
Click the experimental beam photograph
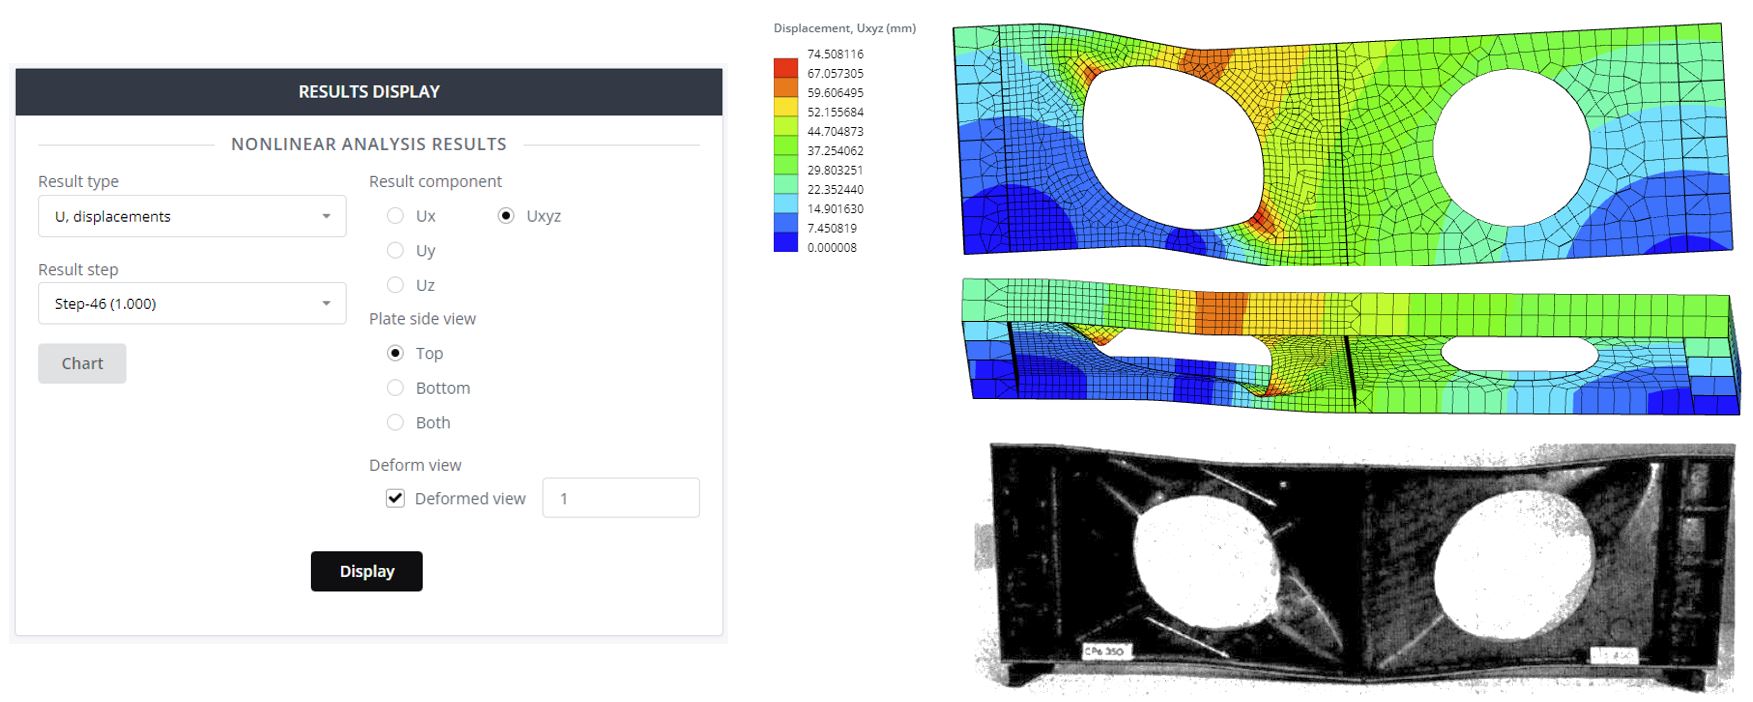(x=1355, y=566)
